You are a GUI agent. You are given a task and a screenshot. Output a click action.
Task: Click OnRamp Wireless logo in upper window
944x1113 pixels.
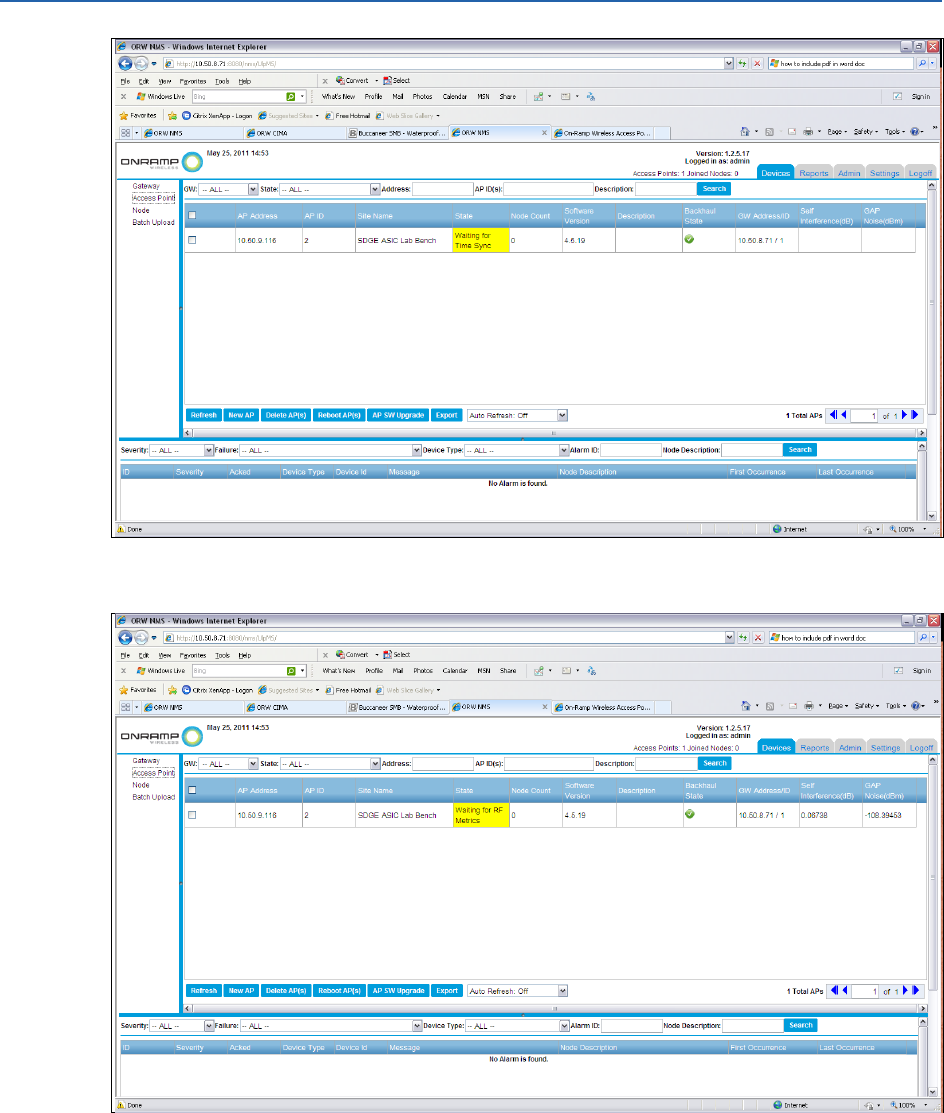click(x=162, y=162)
